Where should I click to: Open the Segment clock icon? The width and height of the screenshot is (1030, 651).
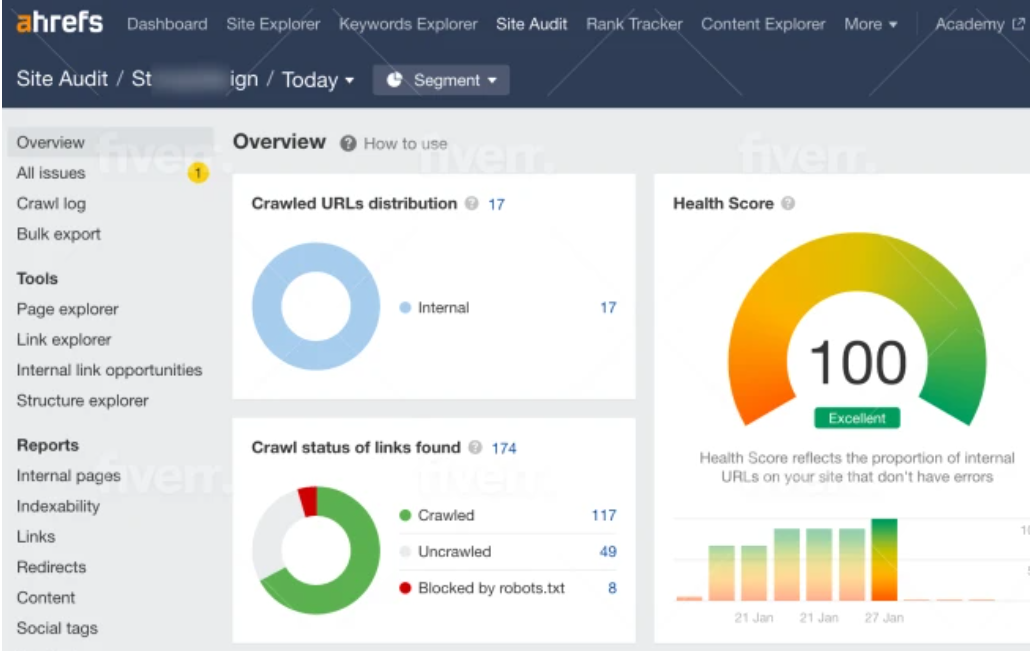[x=395, y=80]
